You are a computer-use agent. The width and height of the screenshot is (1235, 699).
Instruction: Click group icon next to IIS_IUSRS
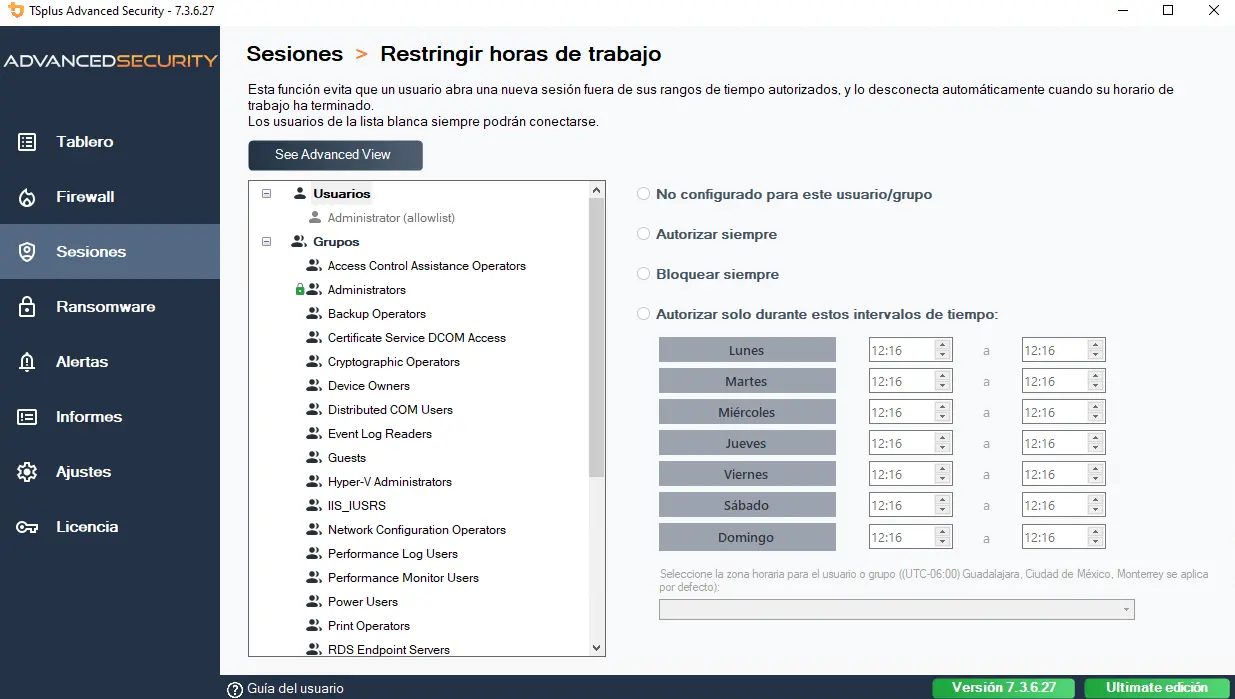coord(313,505)
